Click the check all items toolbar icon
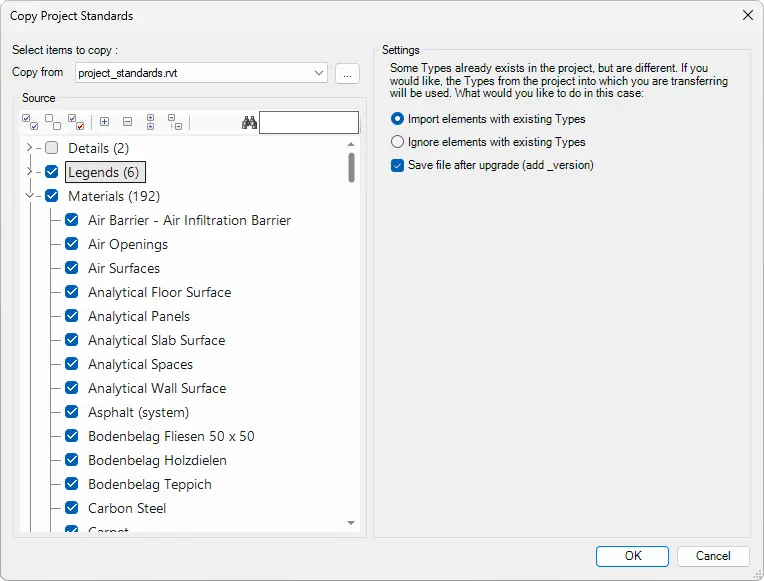The width and height of the screenshot is (764, 581). click(x=30, y=122)
